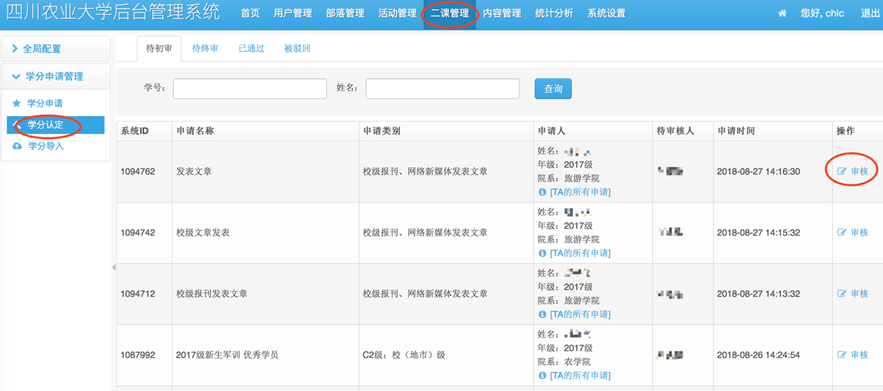Open the 首页 menu item
This screenshot has height=391, width=883.
(250, 14)
